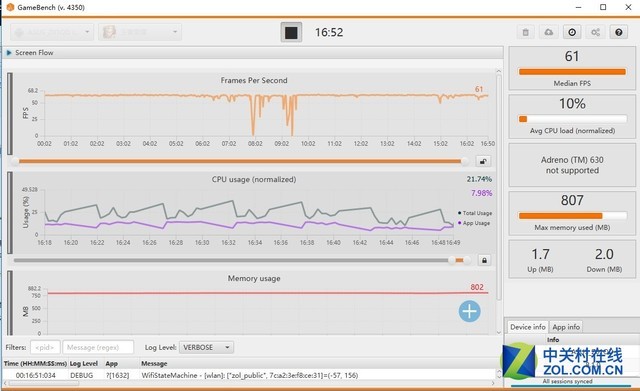Open the device selection dropdown
This screenshot has width=640, height=391.
click(52, 32)
